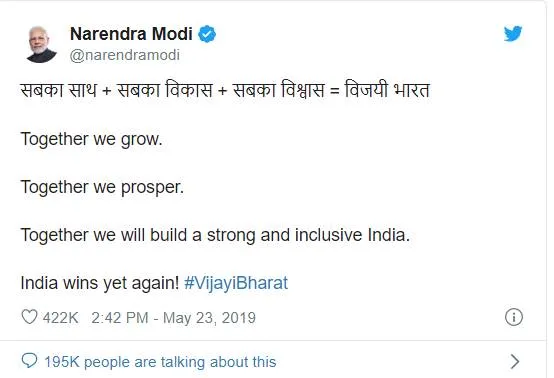
Task: Click the 2:42 PM May 23, 2019 timestamp
Action: [x=173, y=318]
